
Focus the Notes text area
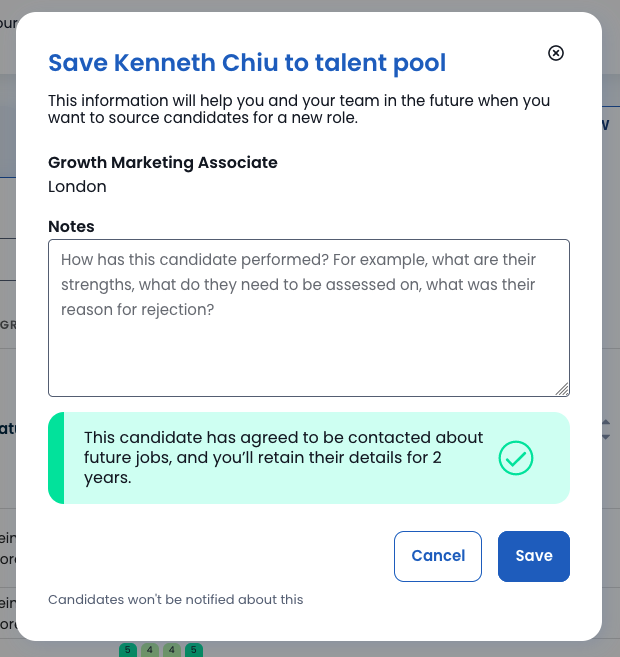pyautogui.click(x=308, y=330)
